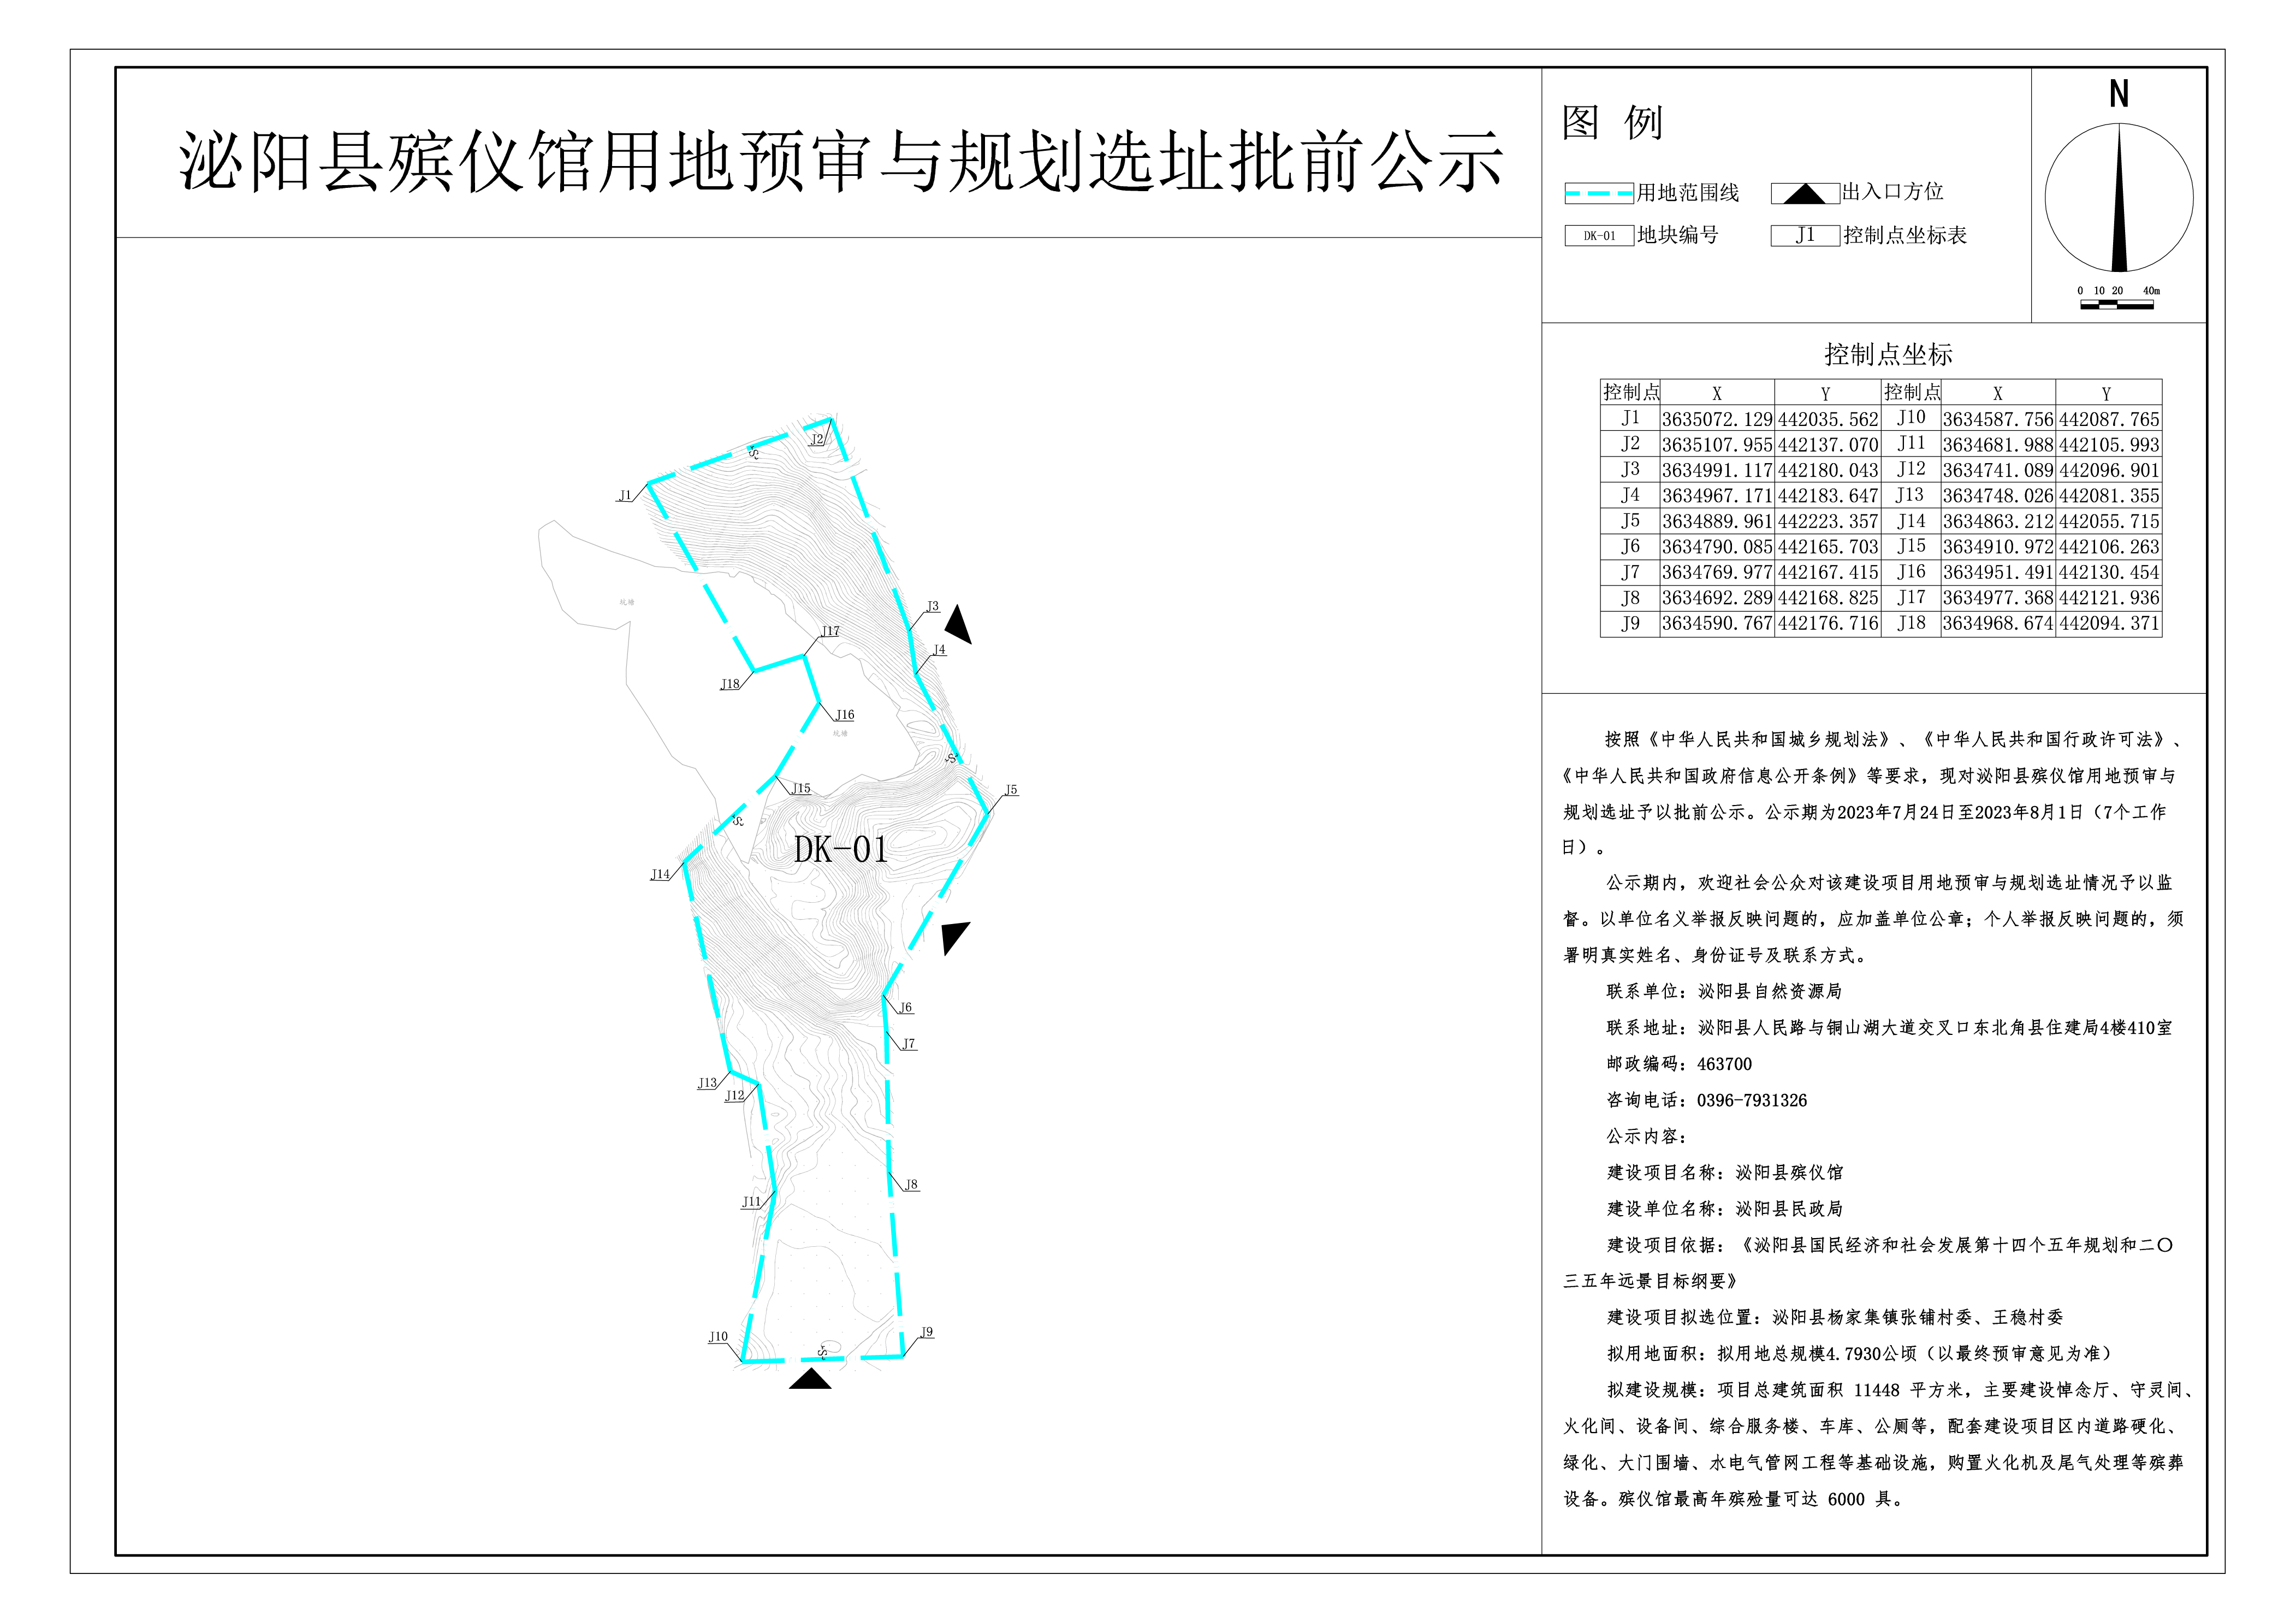Image resolution: width=2296 pixels, height=1622 pixels.
Task: Click the 控制点坐标表 legend label
Action: pyautogui.click(x=1905, y=235)
